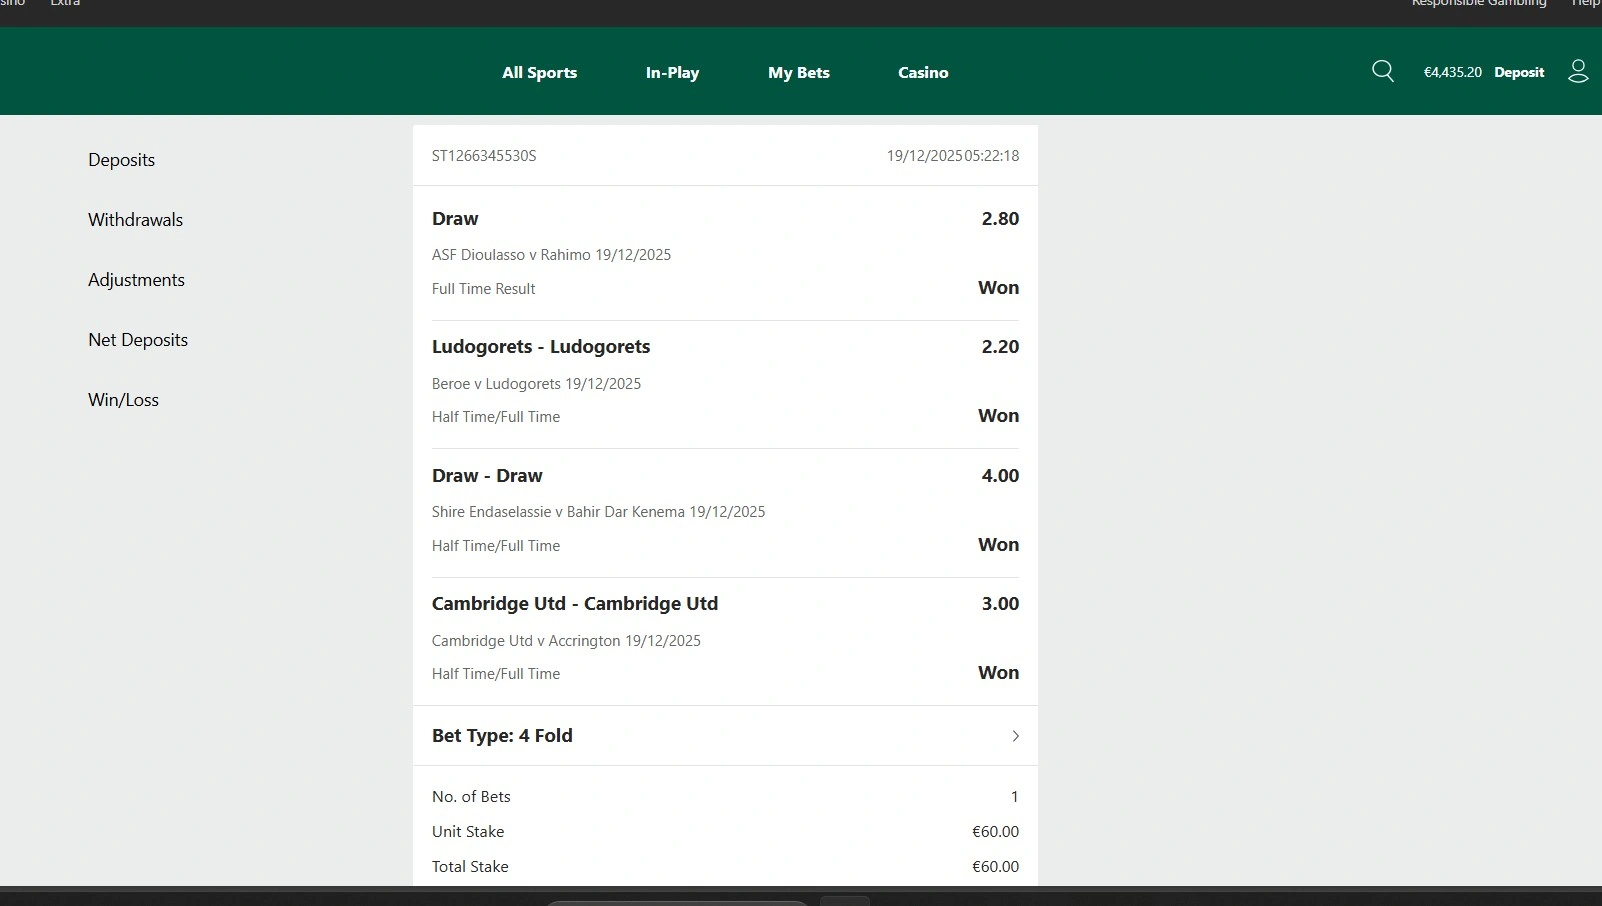This screenshot has height=906, width=1602.
Task: Open the Beroe v Ludogorets selection
Action: (536, 384)
